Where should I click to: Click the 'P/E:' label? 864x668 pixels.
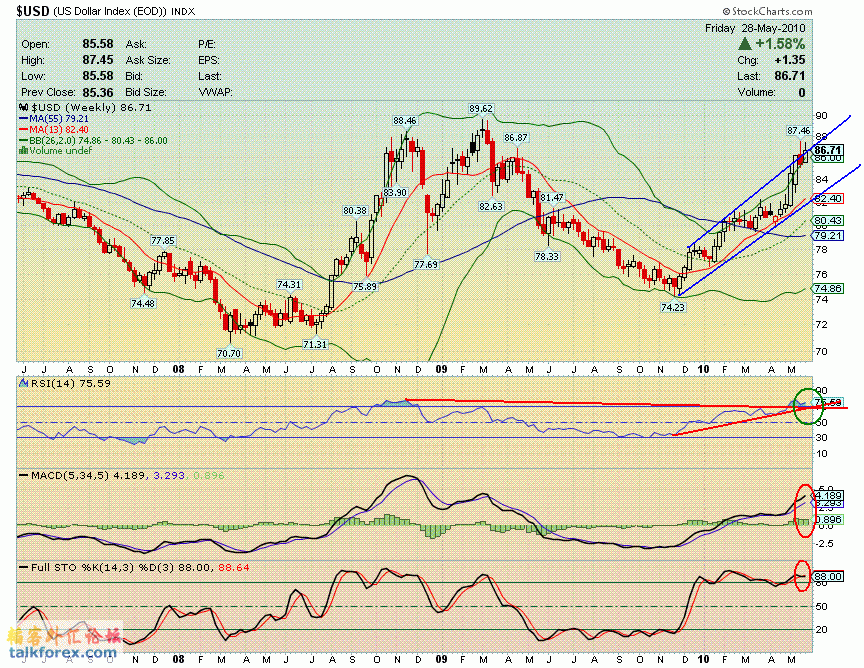pos(207,44)
